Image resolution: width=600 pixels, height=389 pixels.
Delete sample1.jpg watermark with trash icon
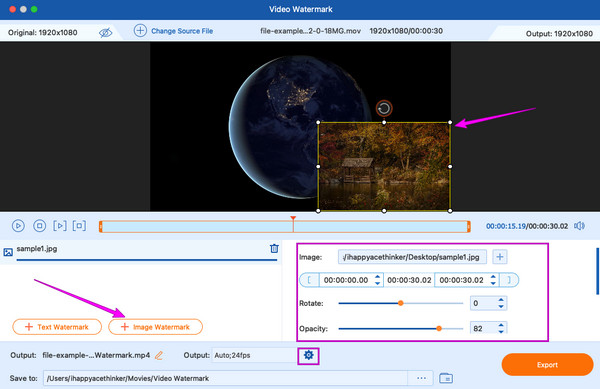(x=274, y=249)
